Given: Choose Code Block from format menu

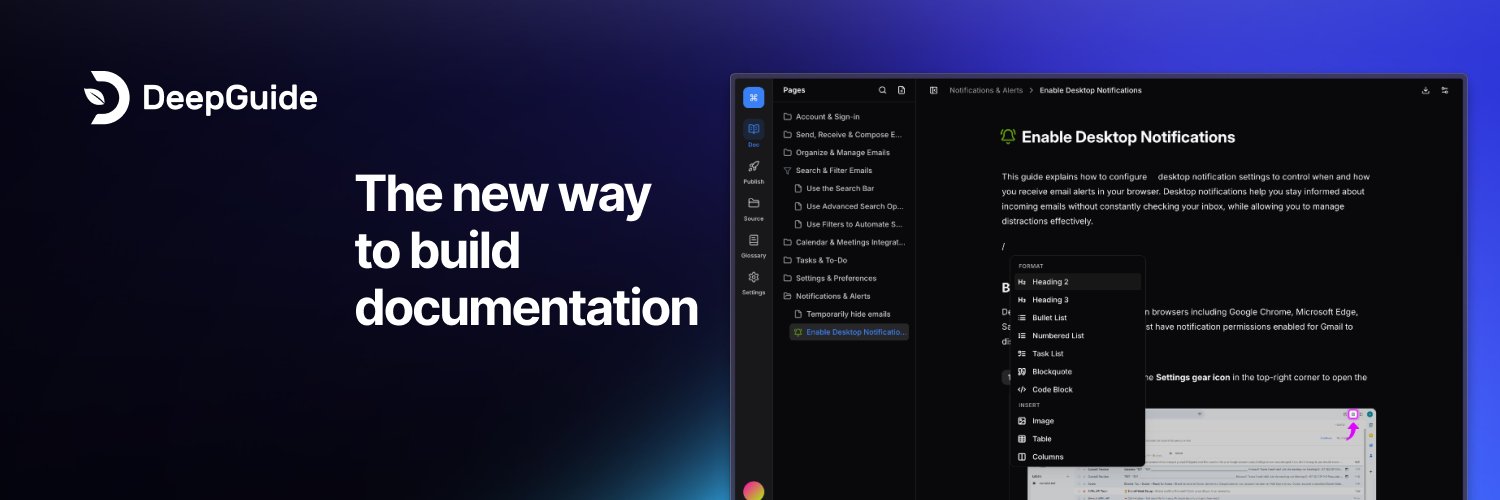Looking at the screenshot, I should click(x=1077, y=390).
